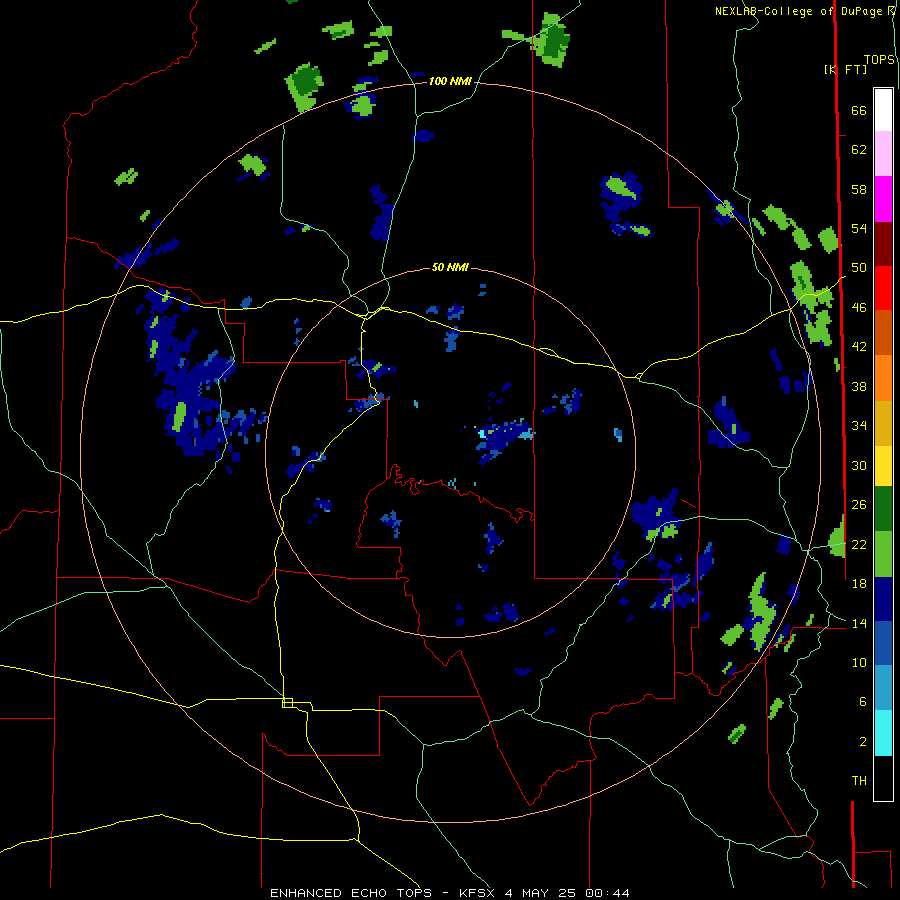Click the 62 label on the scale
Image resolution: width=900 pixels, height=900 pixels.
point(859,150)
